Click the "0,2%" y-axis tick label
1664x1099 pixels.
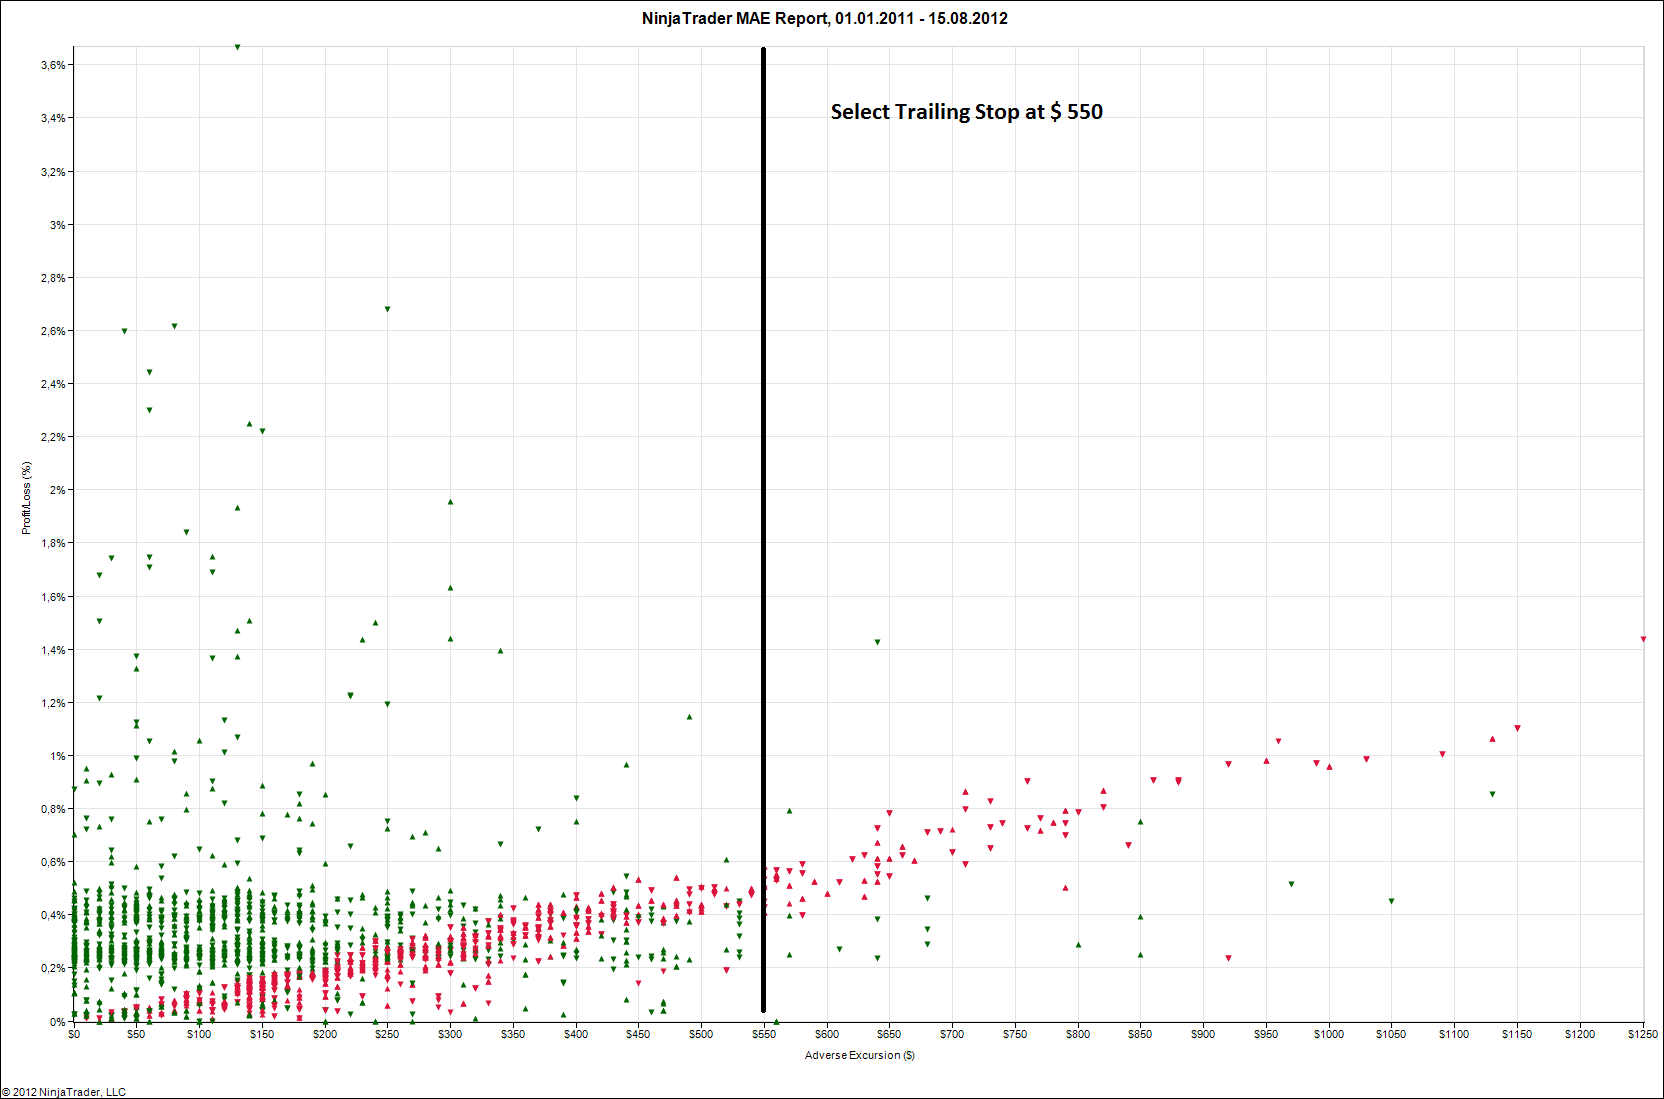53,968
